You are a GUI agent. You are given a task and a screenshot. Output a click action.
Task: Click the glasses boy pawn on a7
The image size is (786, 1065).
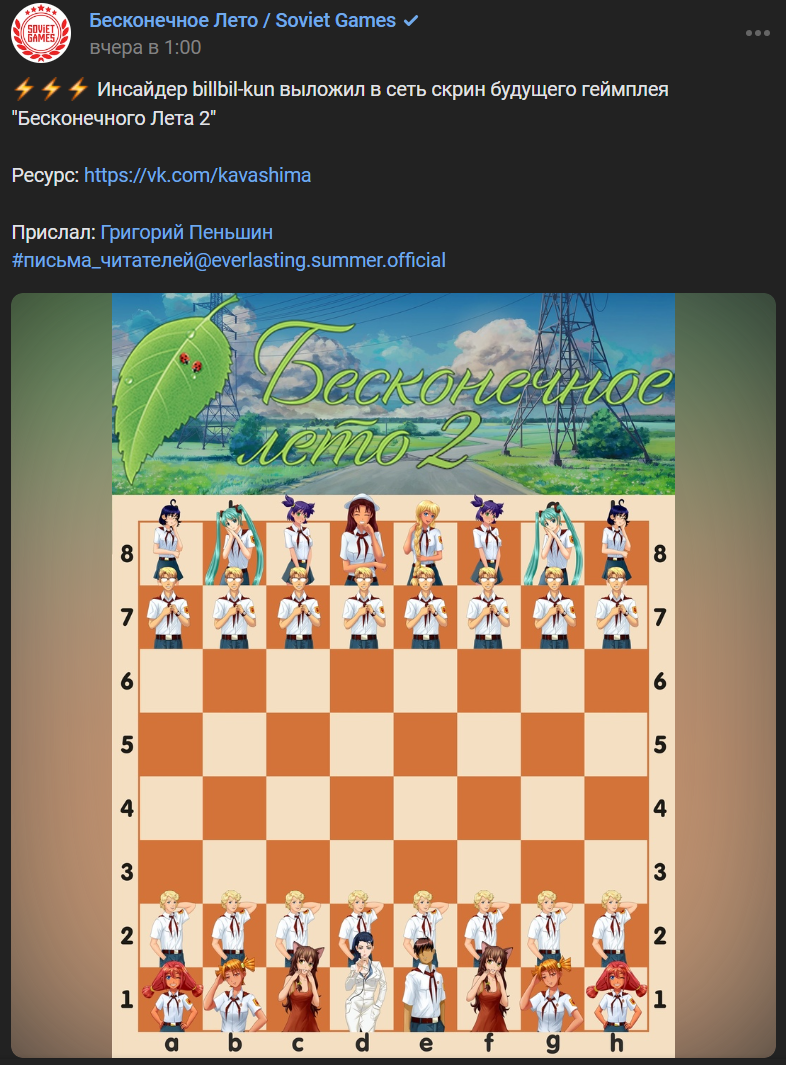coord(170,609)
